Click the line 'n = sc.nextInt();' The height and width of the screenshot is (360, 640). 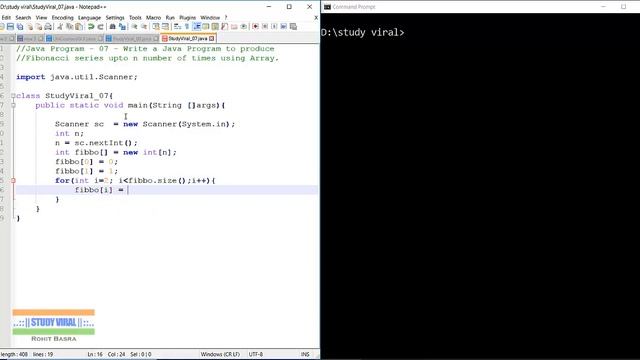96,143
